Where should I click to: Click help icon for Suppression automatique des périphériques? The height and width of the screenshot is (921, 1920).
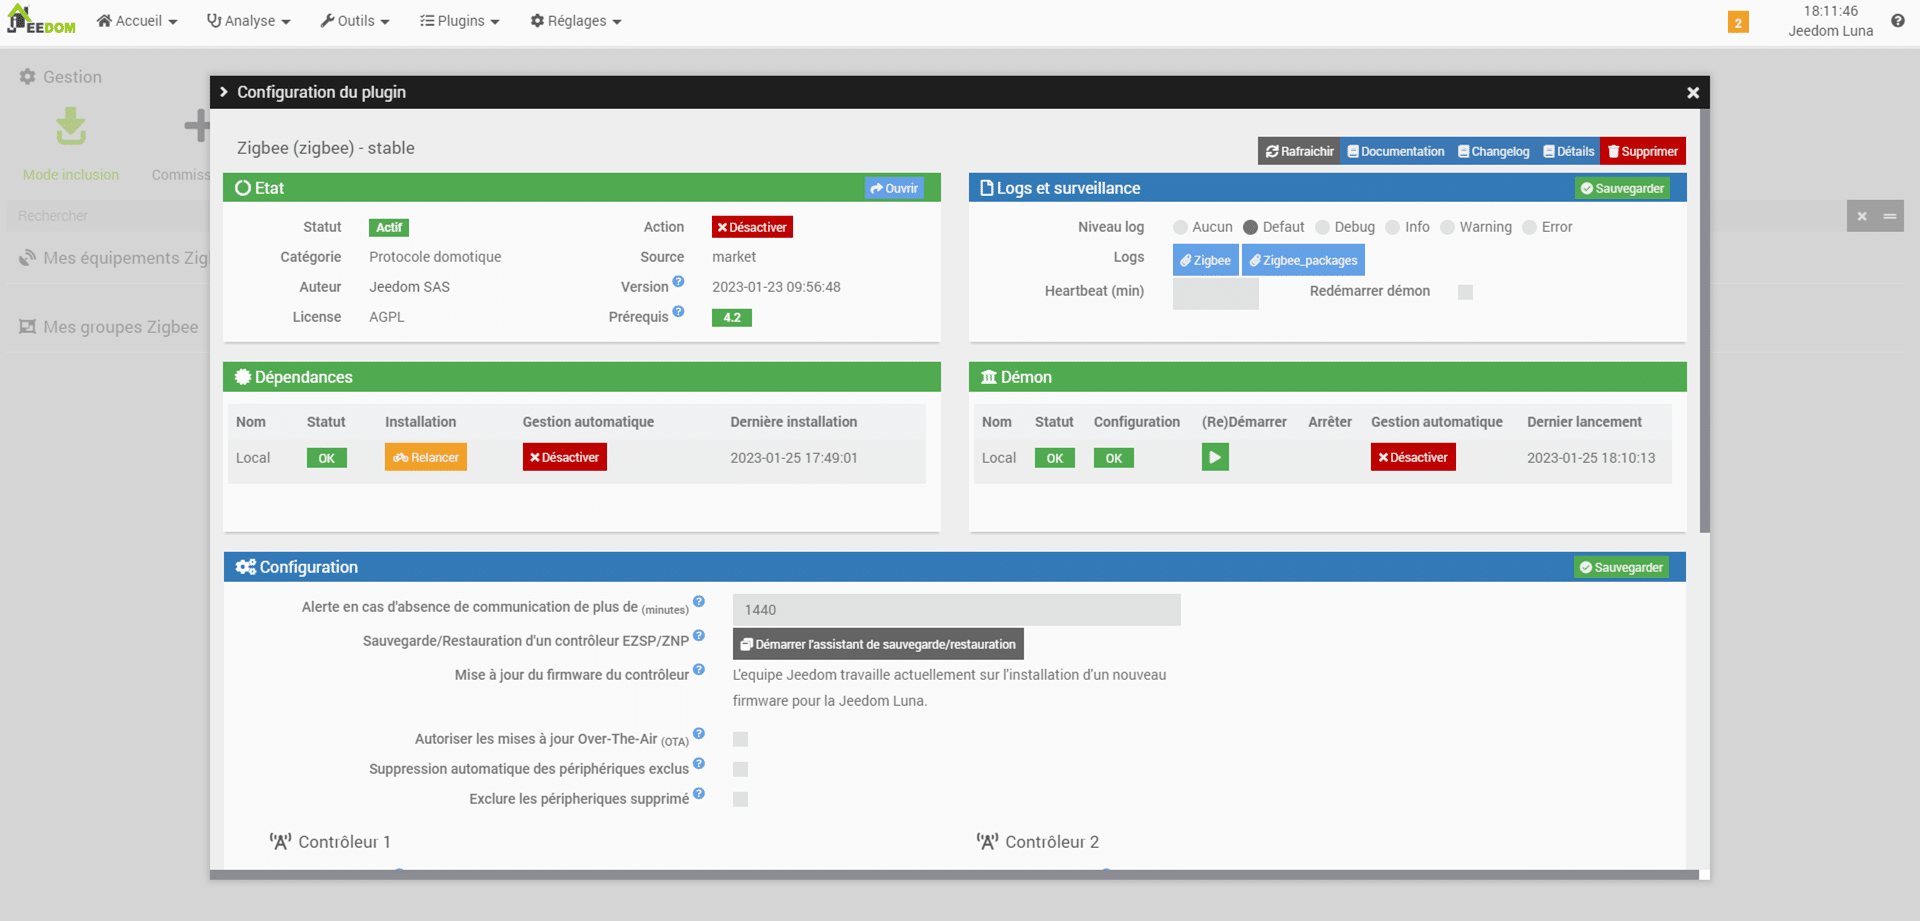(x=699, y=764)
